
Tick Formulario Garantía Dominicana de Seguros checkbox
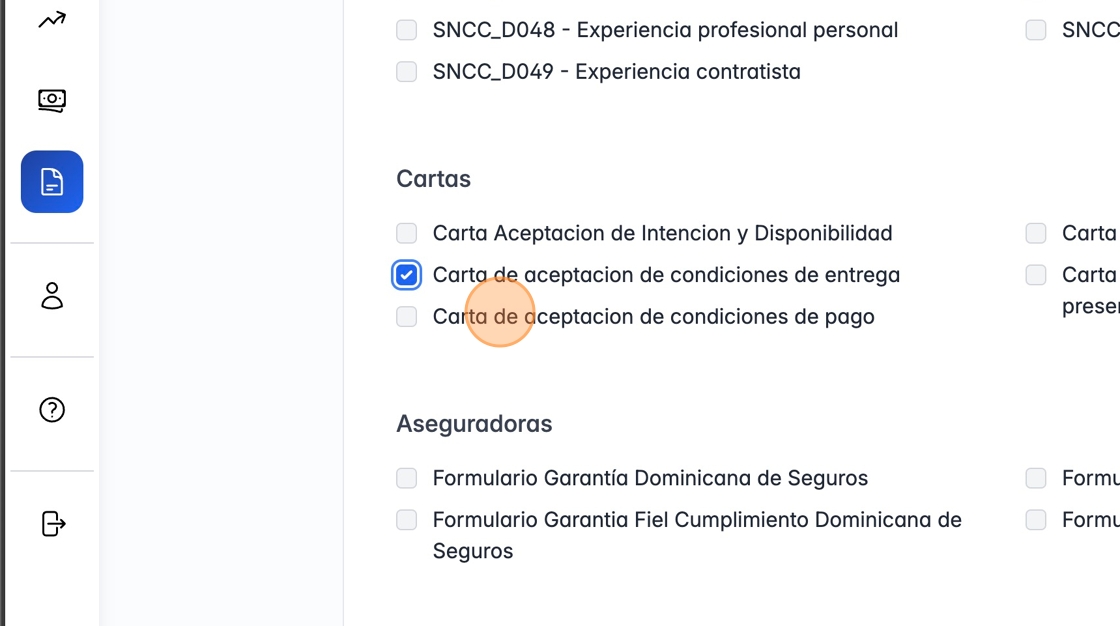pos(406,478)
